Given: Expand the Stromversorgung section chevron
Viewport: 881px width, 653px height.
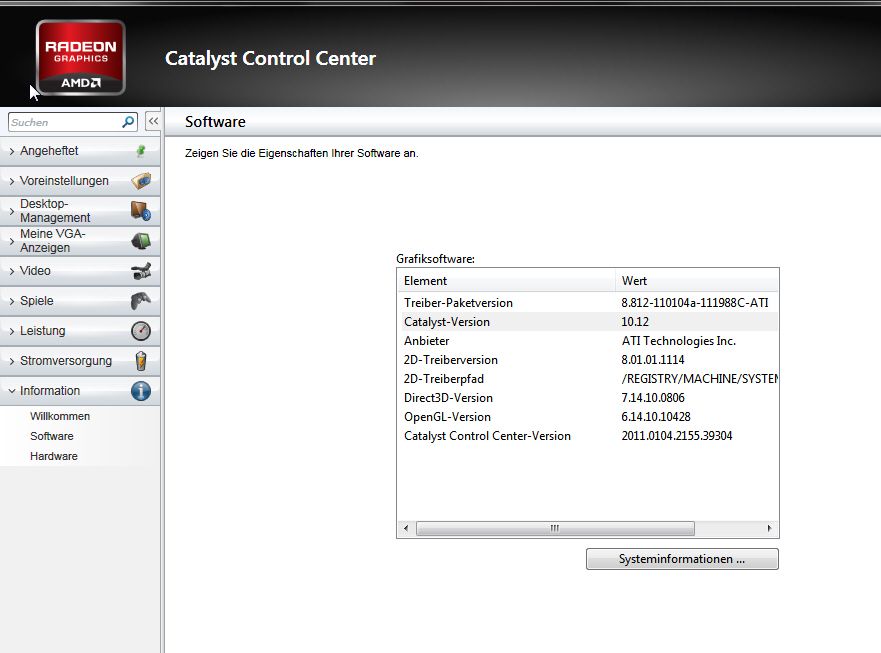Looking at the screenshot, I should pyautogui.click(x=12, y=361).
